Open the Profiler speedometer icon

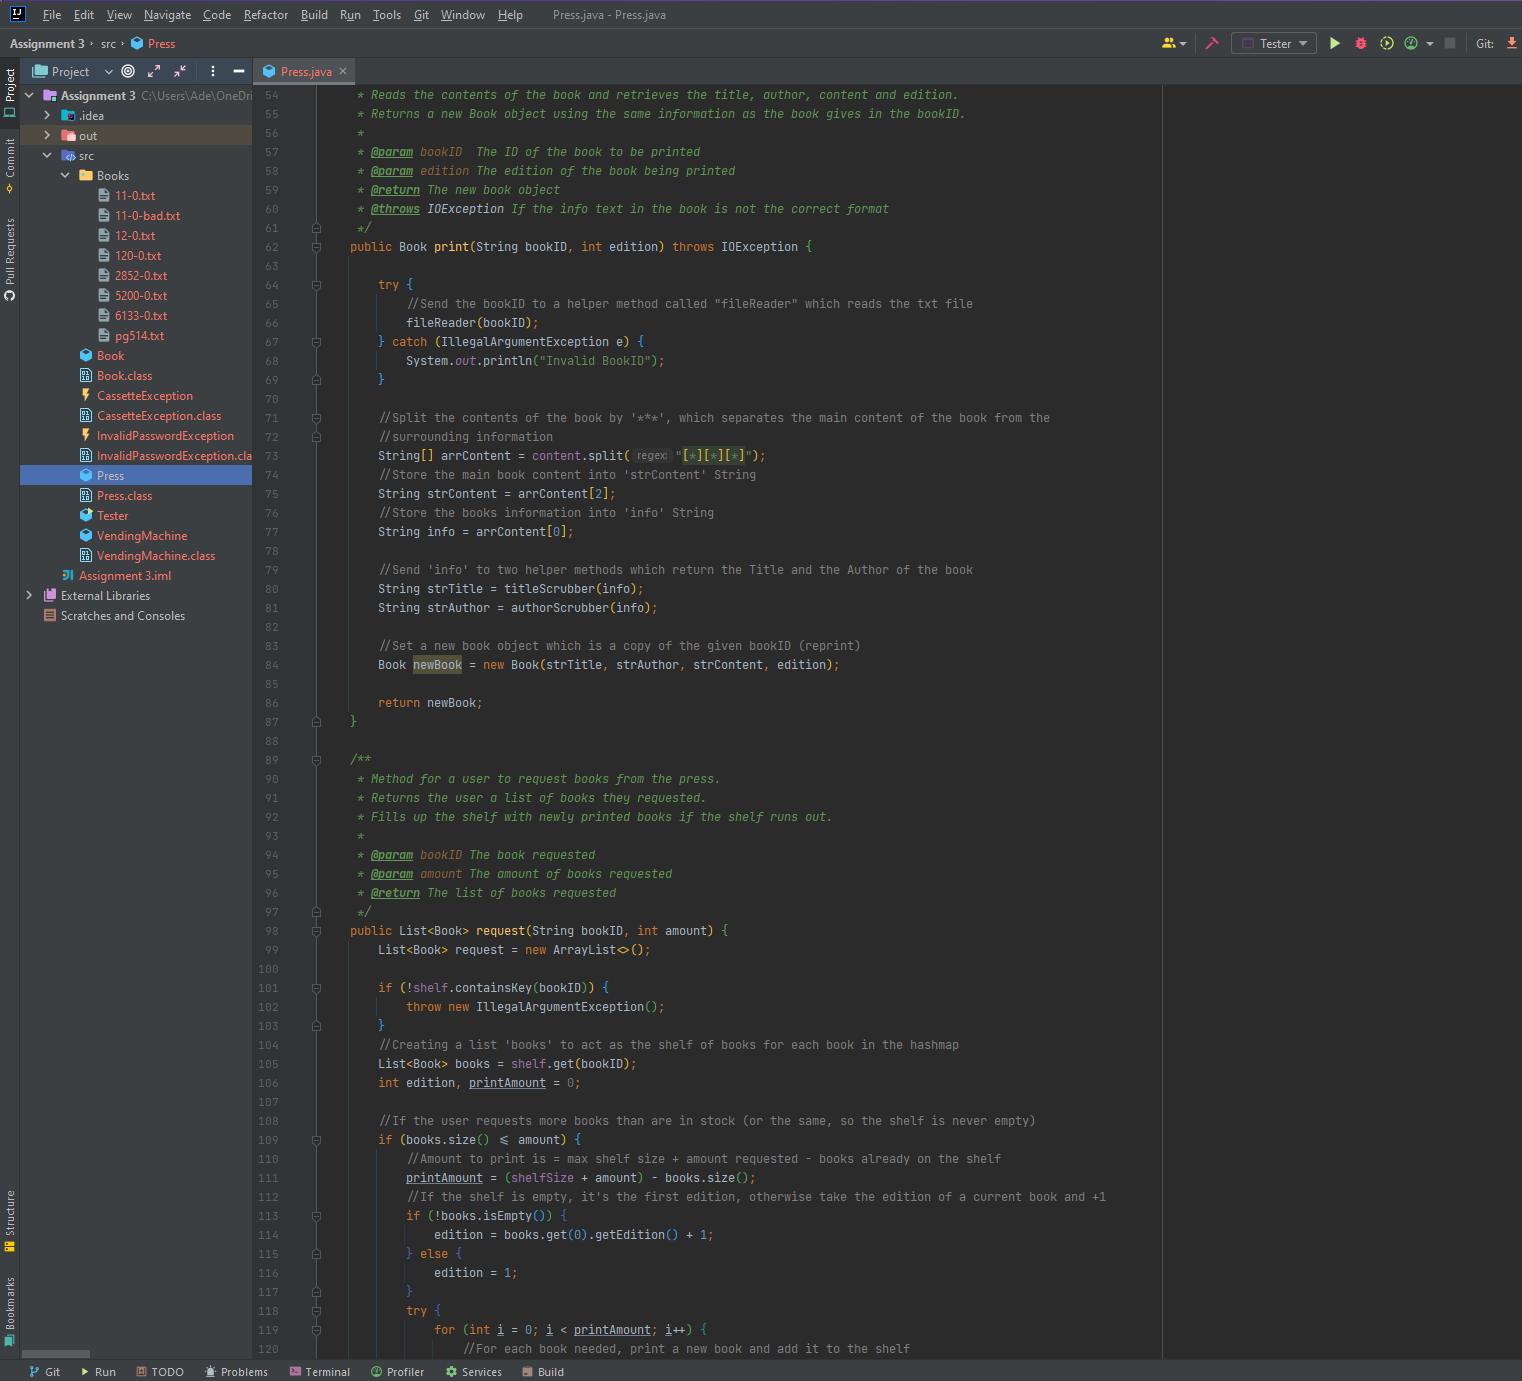1412,43
